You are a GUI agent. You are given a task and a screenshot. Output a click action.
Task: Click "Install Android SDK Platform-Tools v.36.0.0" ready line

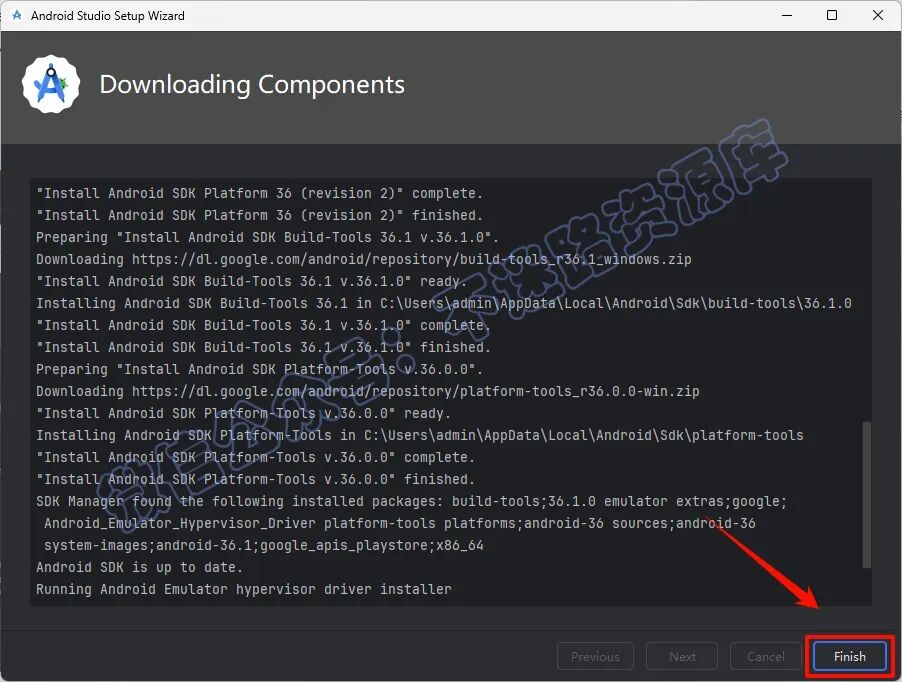click(x=243, y=413)
